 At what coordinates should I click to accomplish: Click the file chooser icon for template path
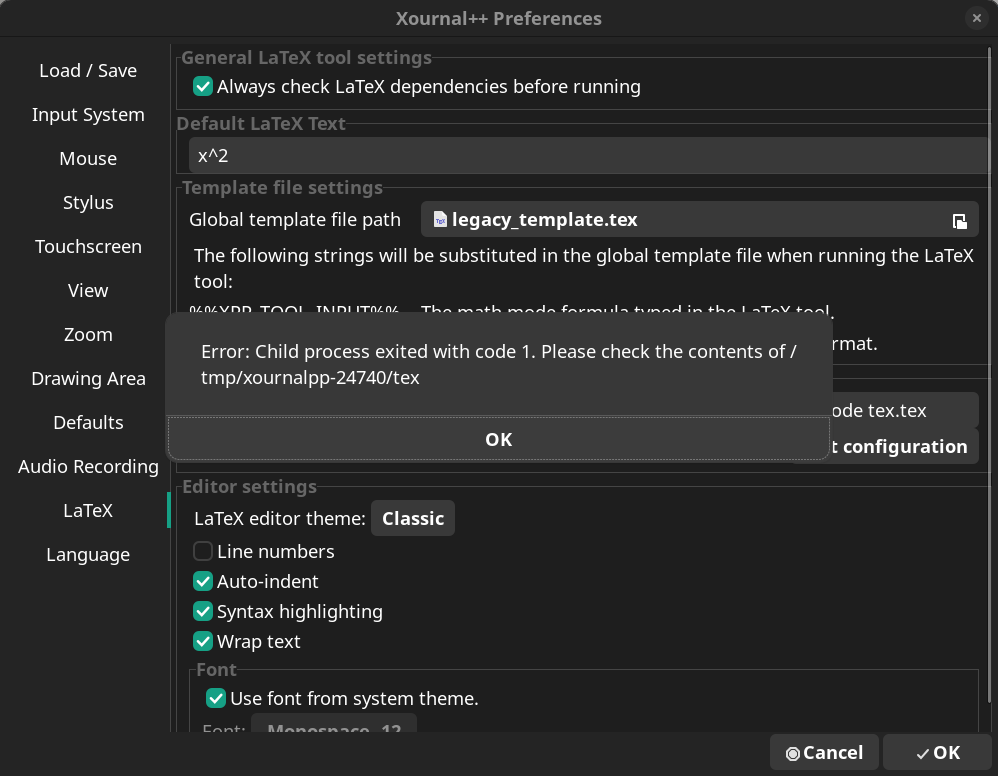[959, 221]
